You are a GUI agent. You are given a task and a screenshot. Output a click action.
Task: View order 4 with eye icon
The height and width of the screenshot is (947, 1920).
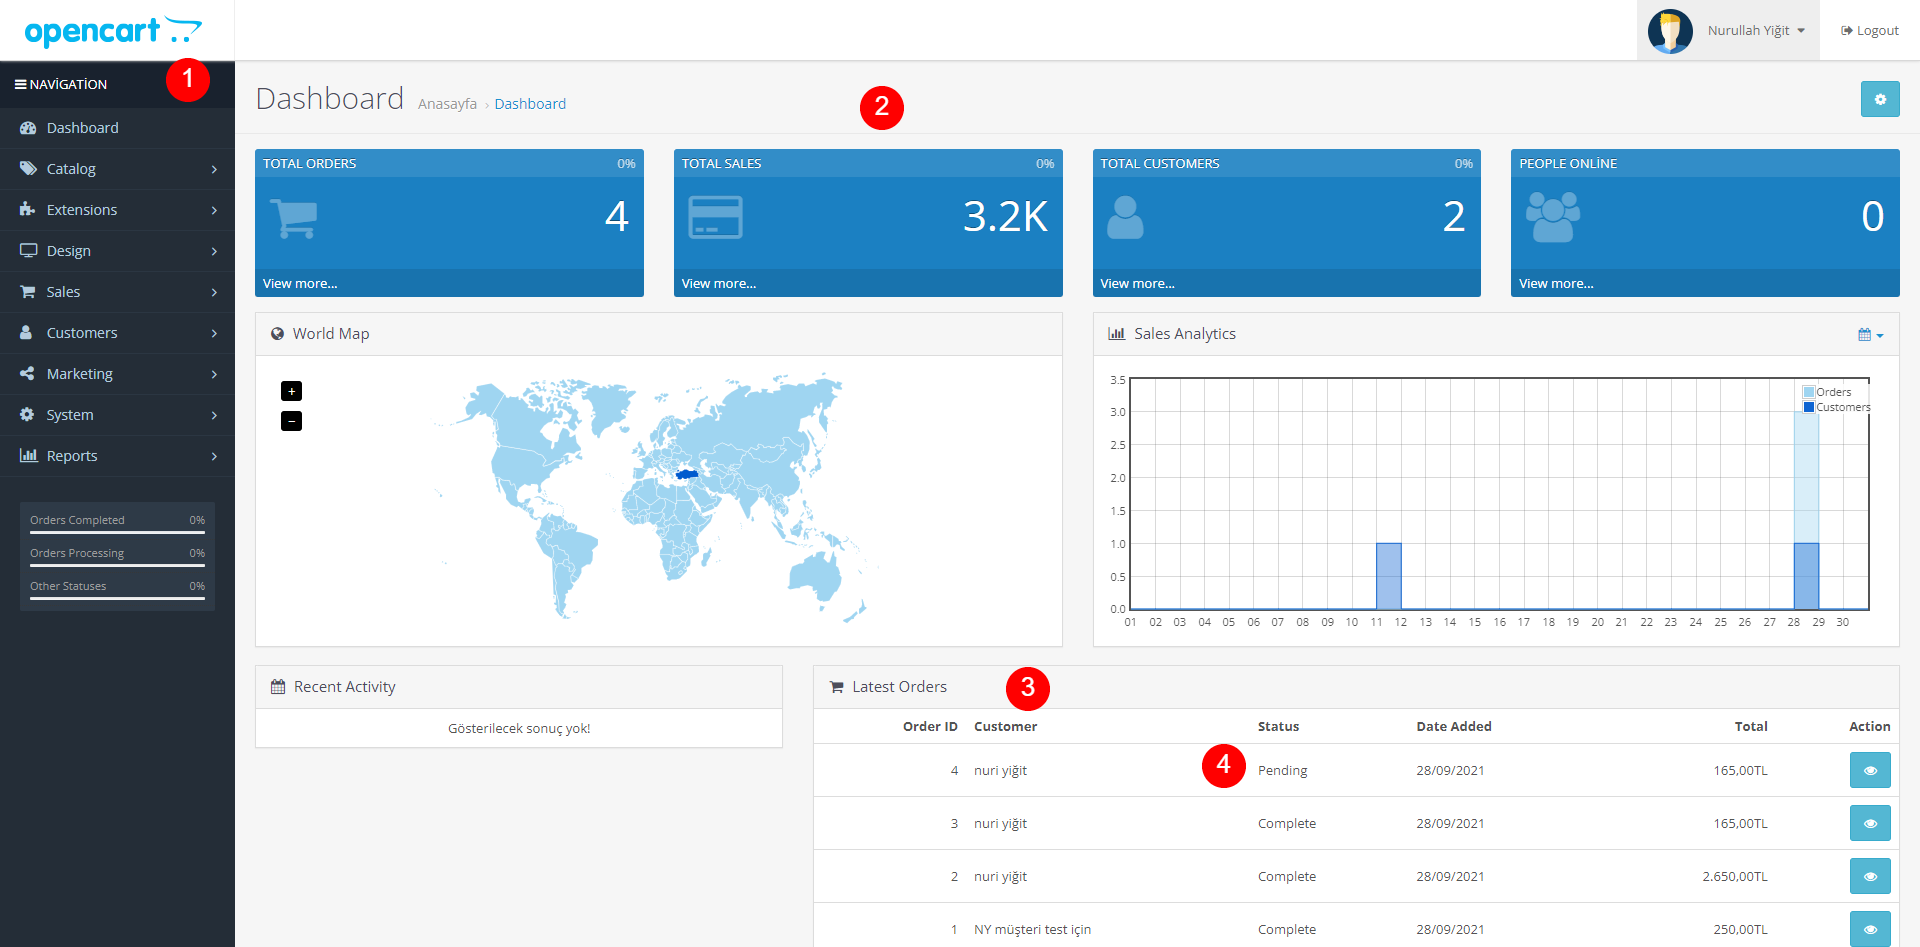tap(1869, 770)
